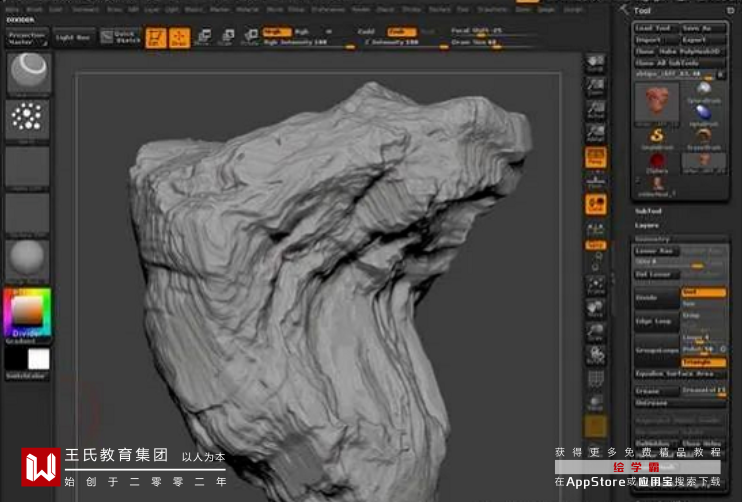
Task: Toggle Transp transparency button
Action: click(595, 402)
